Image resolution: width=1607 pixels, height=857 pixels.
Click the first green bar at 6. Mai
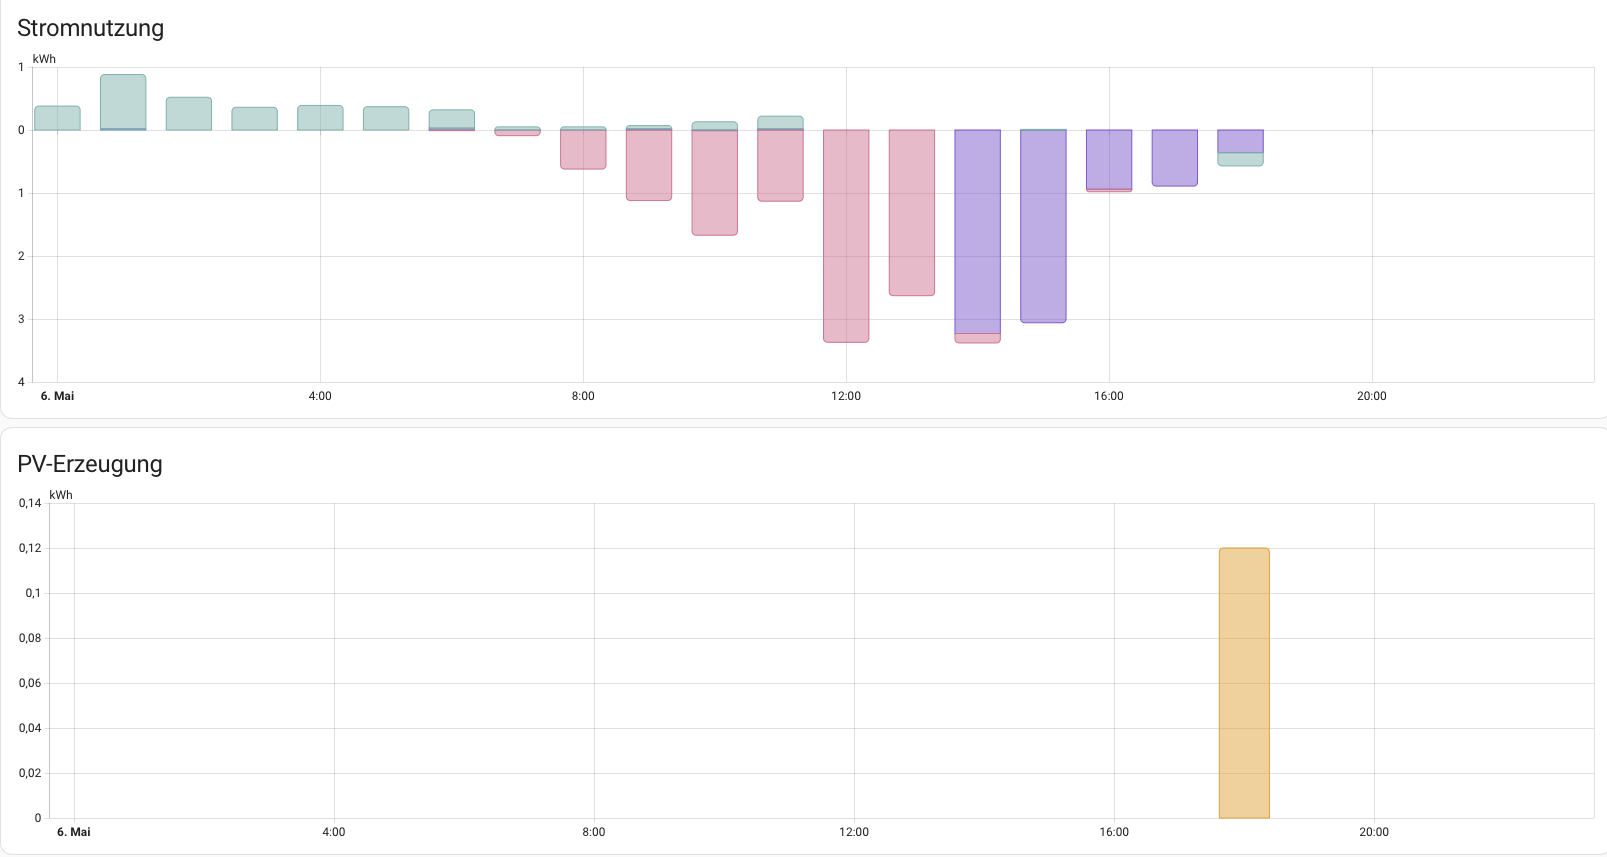pyautogui.click(x=57, y=118)
